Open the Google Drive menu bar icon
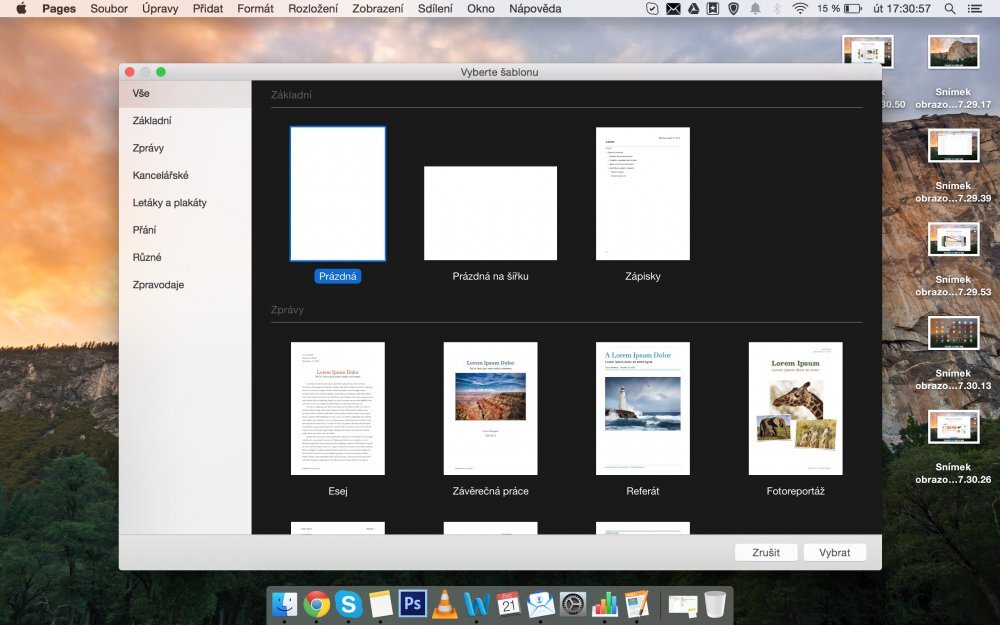 click(x=692, y=8)
